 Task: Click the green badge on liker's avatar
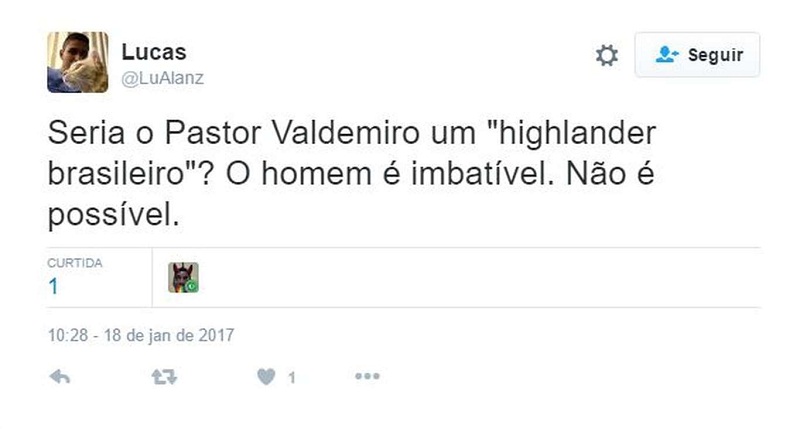click(192, 286)
